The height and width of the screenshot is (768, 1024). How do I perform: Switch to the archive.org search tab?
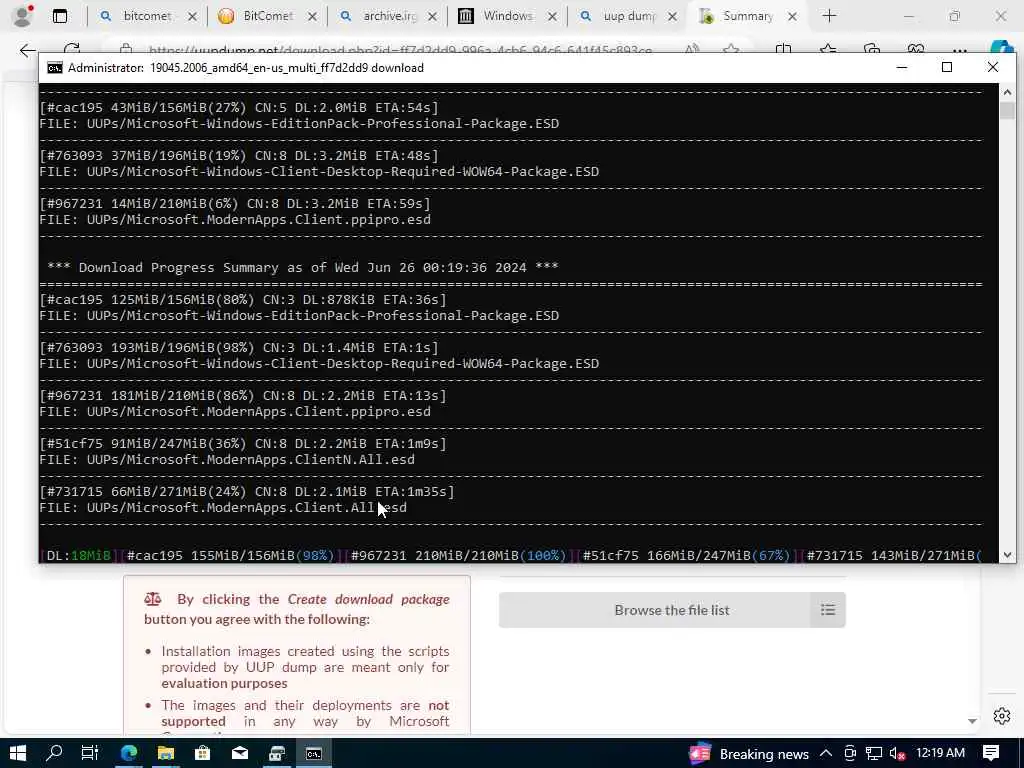pos(387,16)
